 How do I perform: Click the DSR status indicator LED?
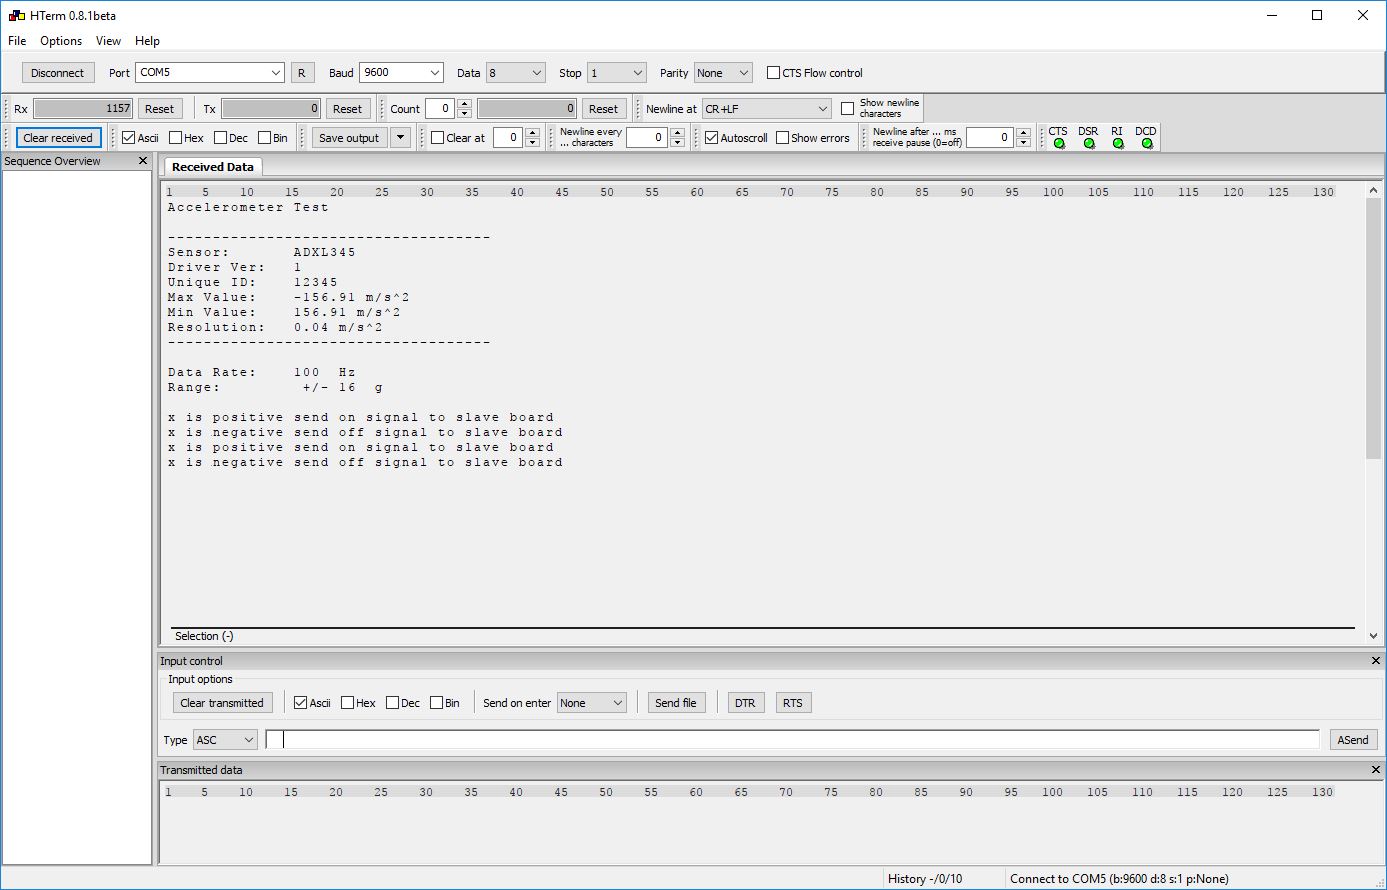(1089, 144)
